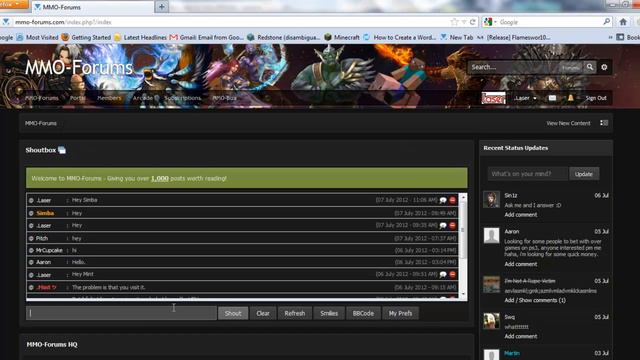Click the shout message input field
Screen dimensions: 640x360
(121, 313)
